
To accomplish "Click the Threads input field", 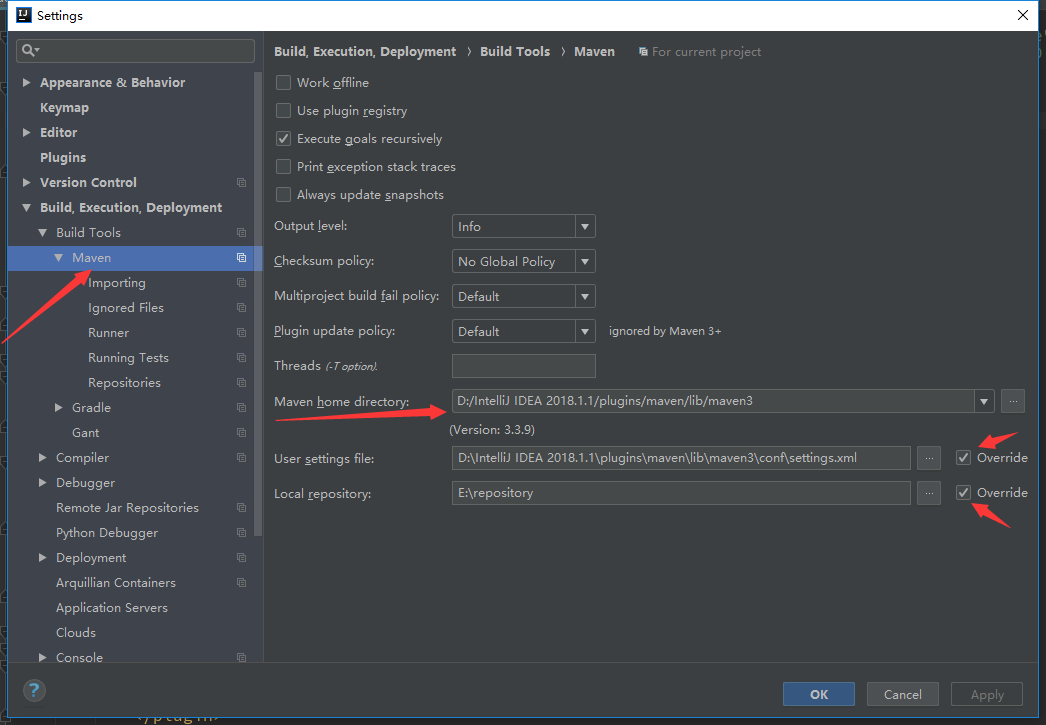I will (x=524, y=366).
